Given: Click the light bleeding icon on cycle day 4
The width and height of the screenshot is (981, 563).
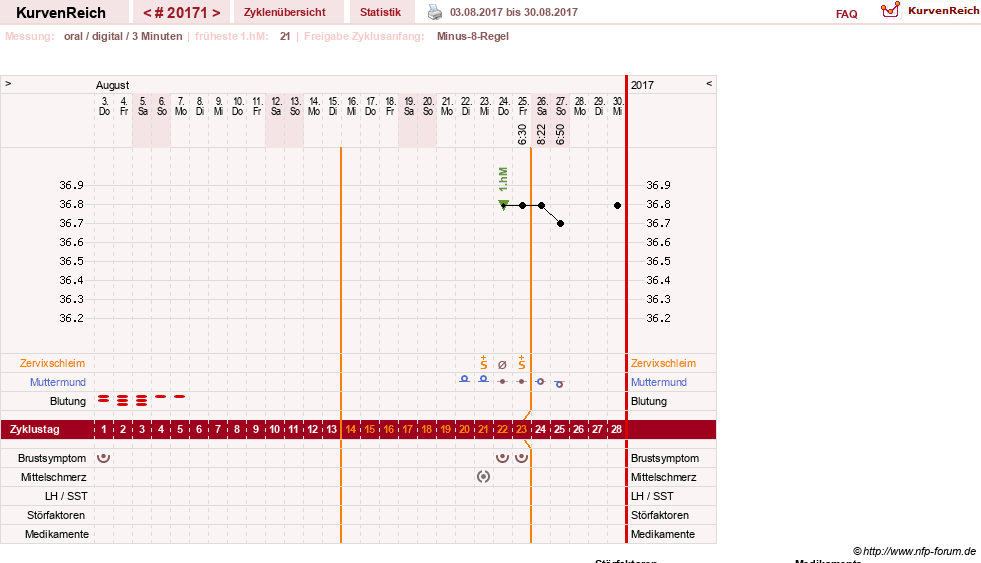Looking at the screenshot, I should 161,397.
